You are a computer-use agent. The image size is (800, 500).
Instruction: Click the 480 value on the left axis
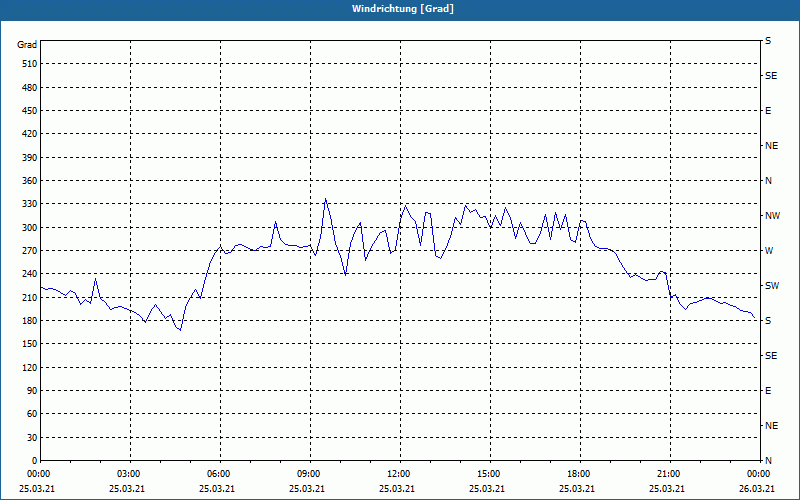(30, 88)
